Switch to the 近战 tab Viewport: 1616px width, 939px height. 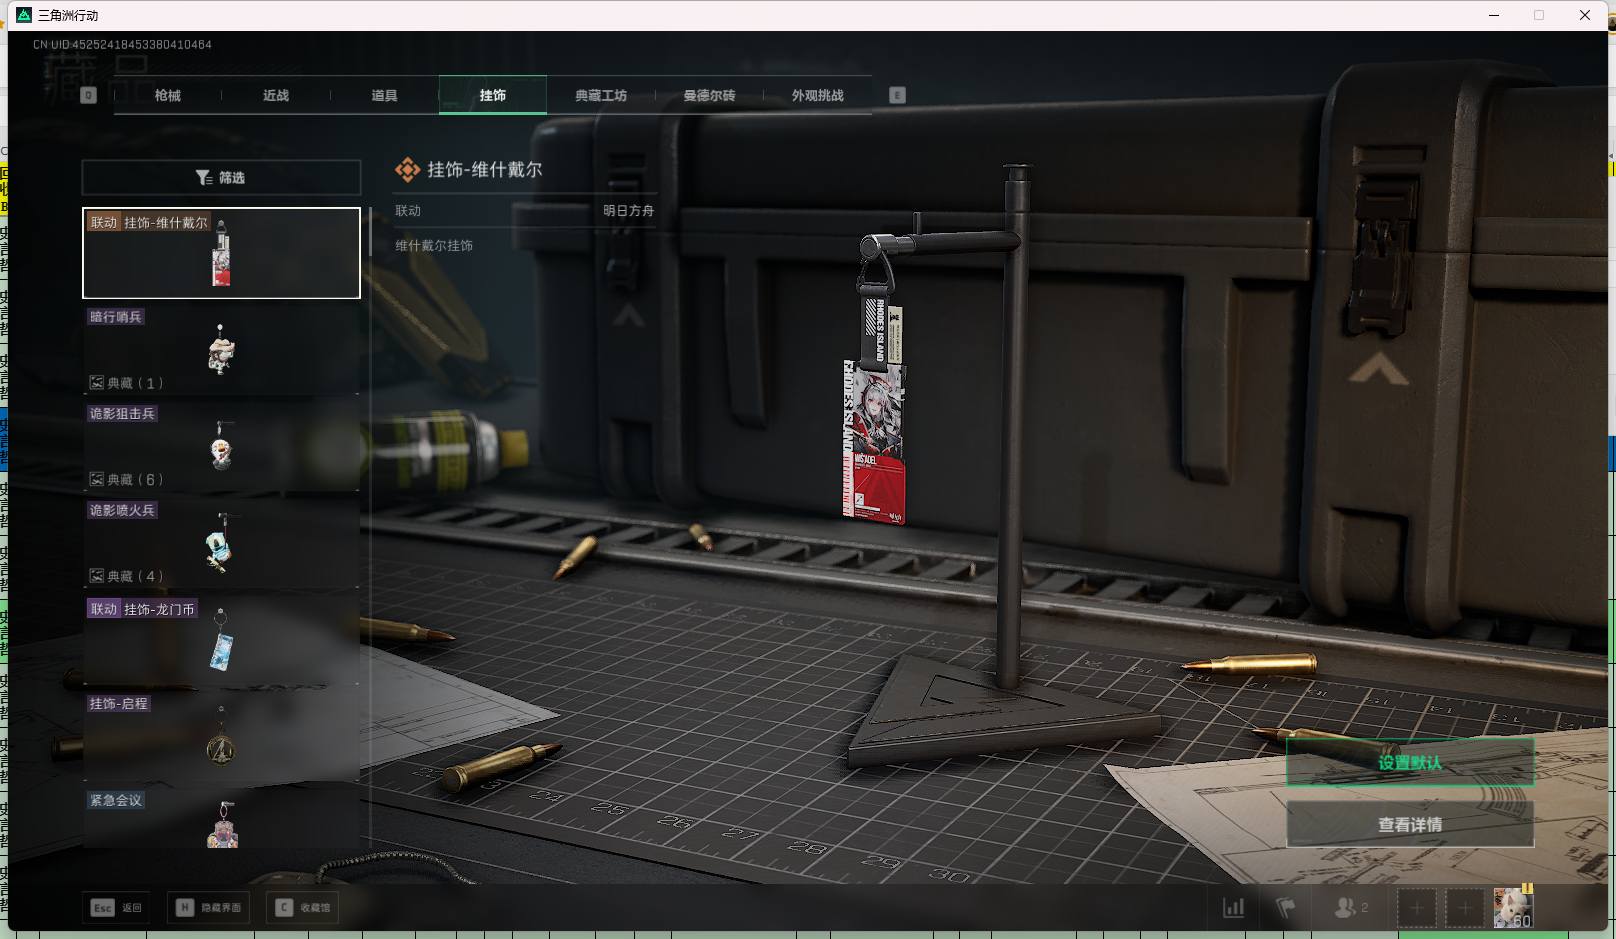tap(276, 95)
